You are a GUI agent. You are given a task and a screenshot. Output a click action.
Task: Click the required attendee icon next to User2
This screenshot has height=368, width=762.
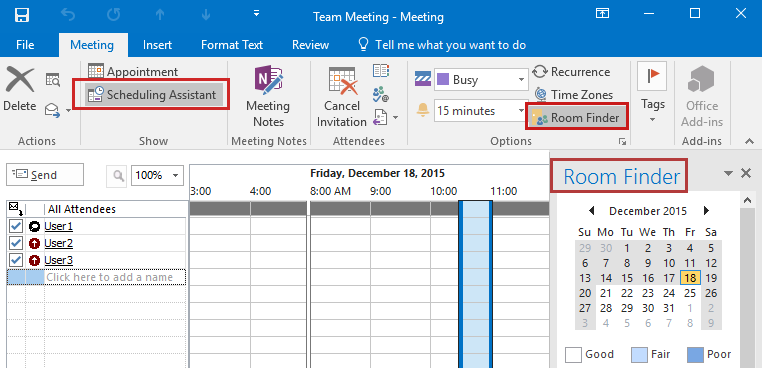35,243
